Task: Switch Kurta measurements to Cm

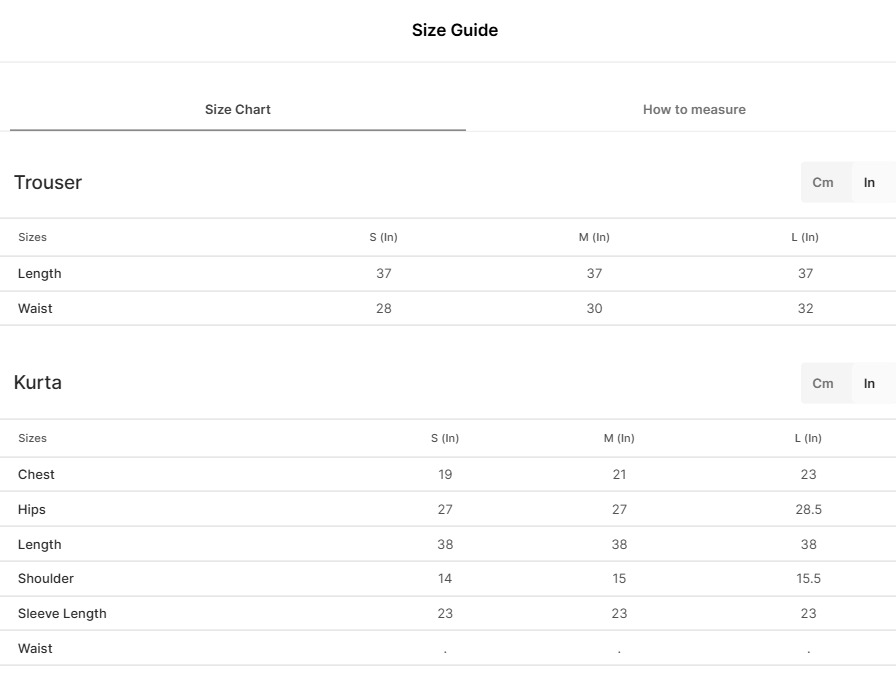Action: pos(823,383)
